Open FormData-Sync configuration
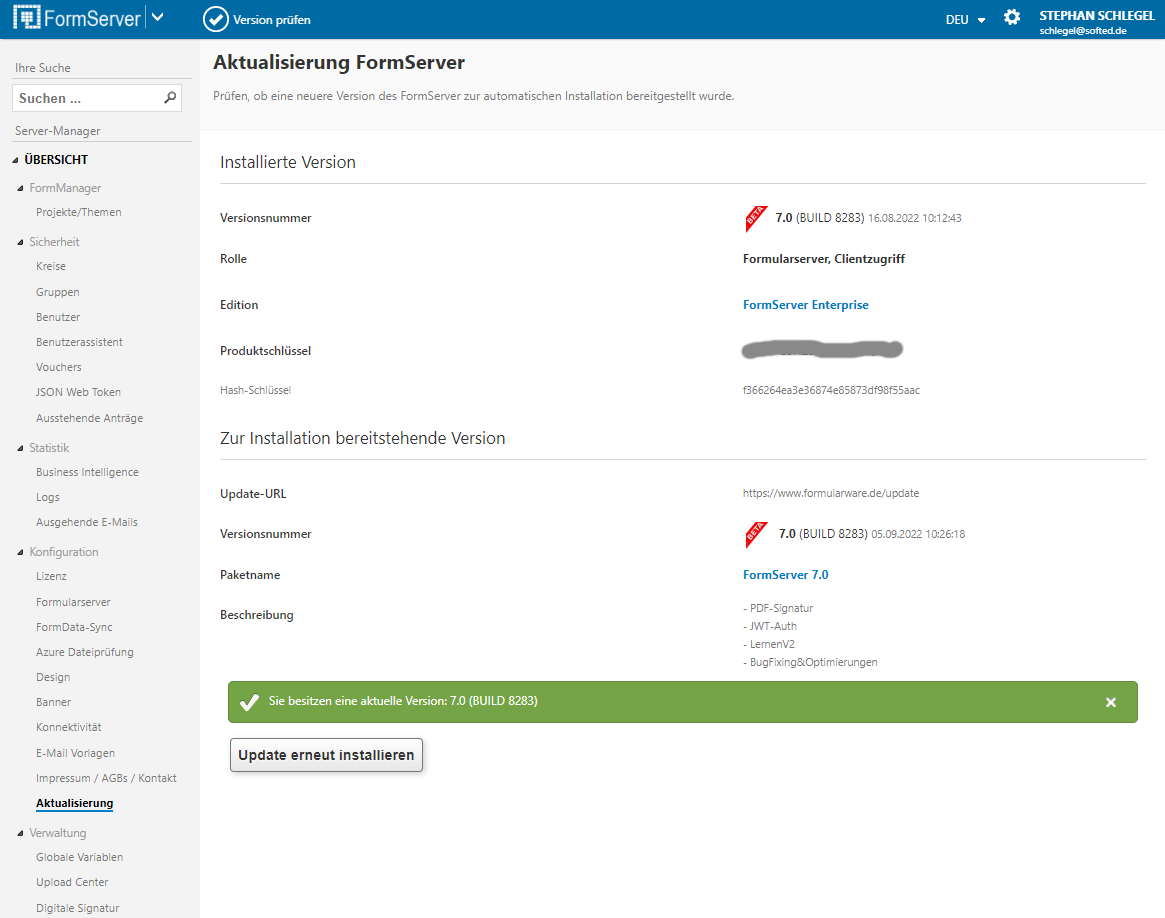Screen dimensions: 1165x918 pos(74,628)
